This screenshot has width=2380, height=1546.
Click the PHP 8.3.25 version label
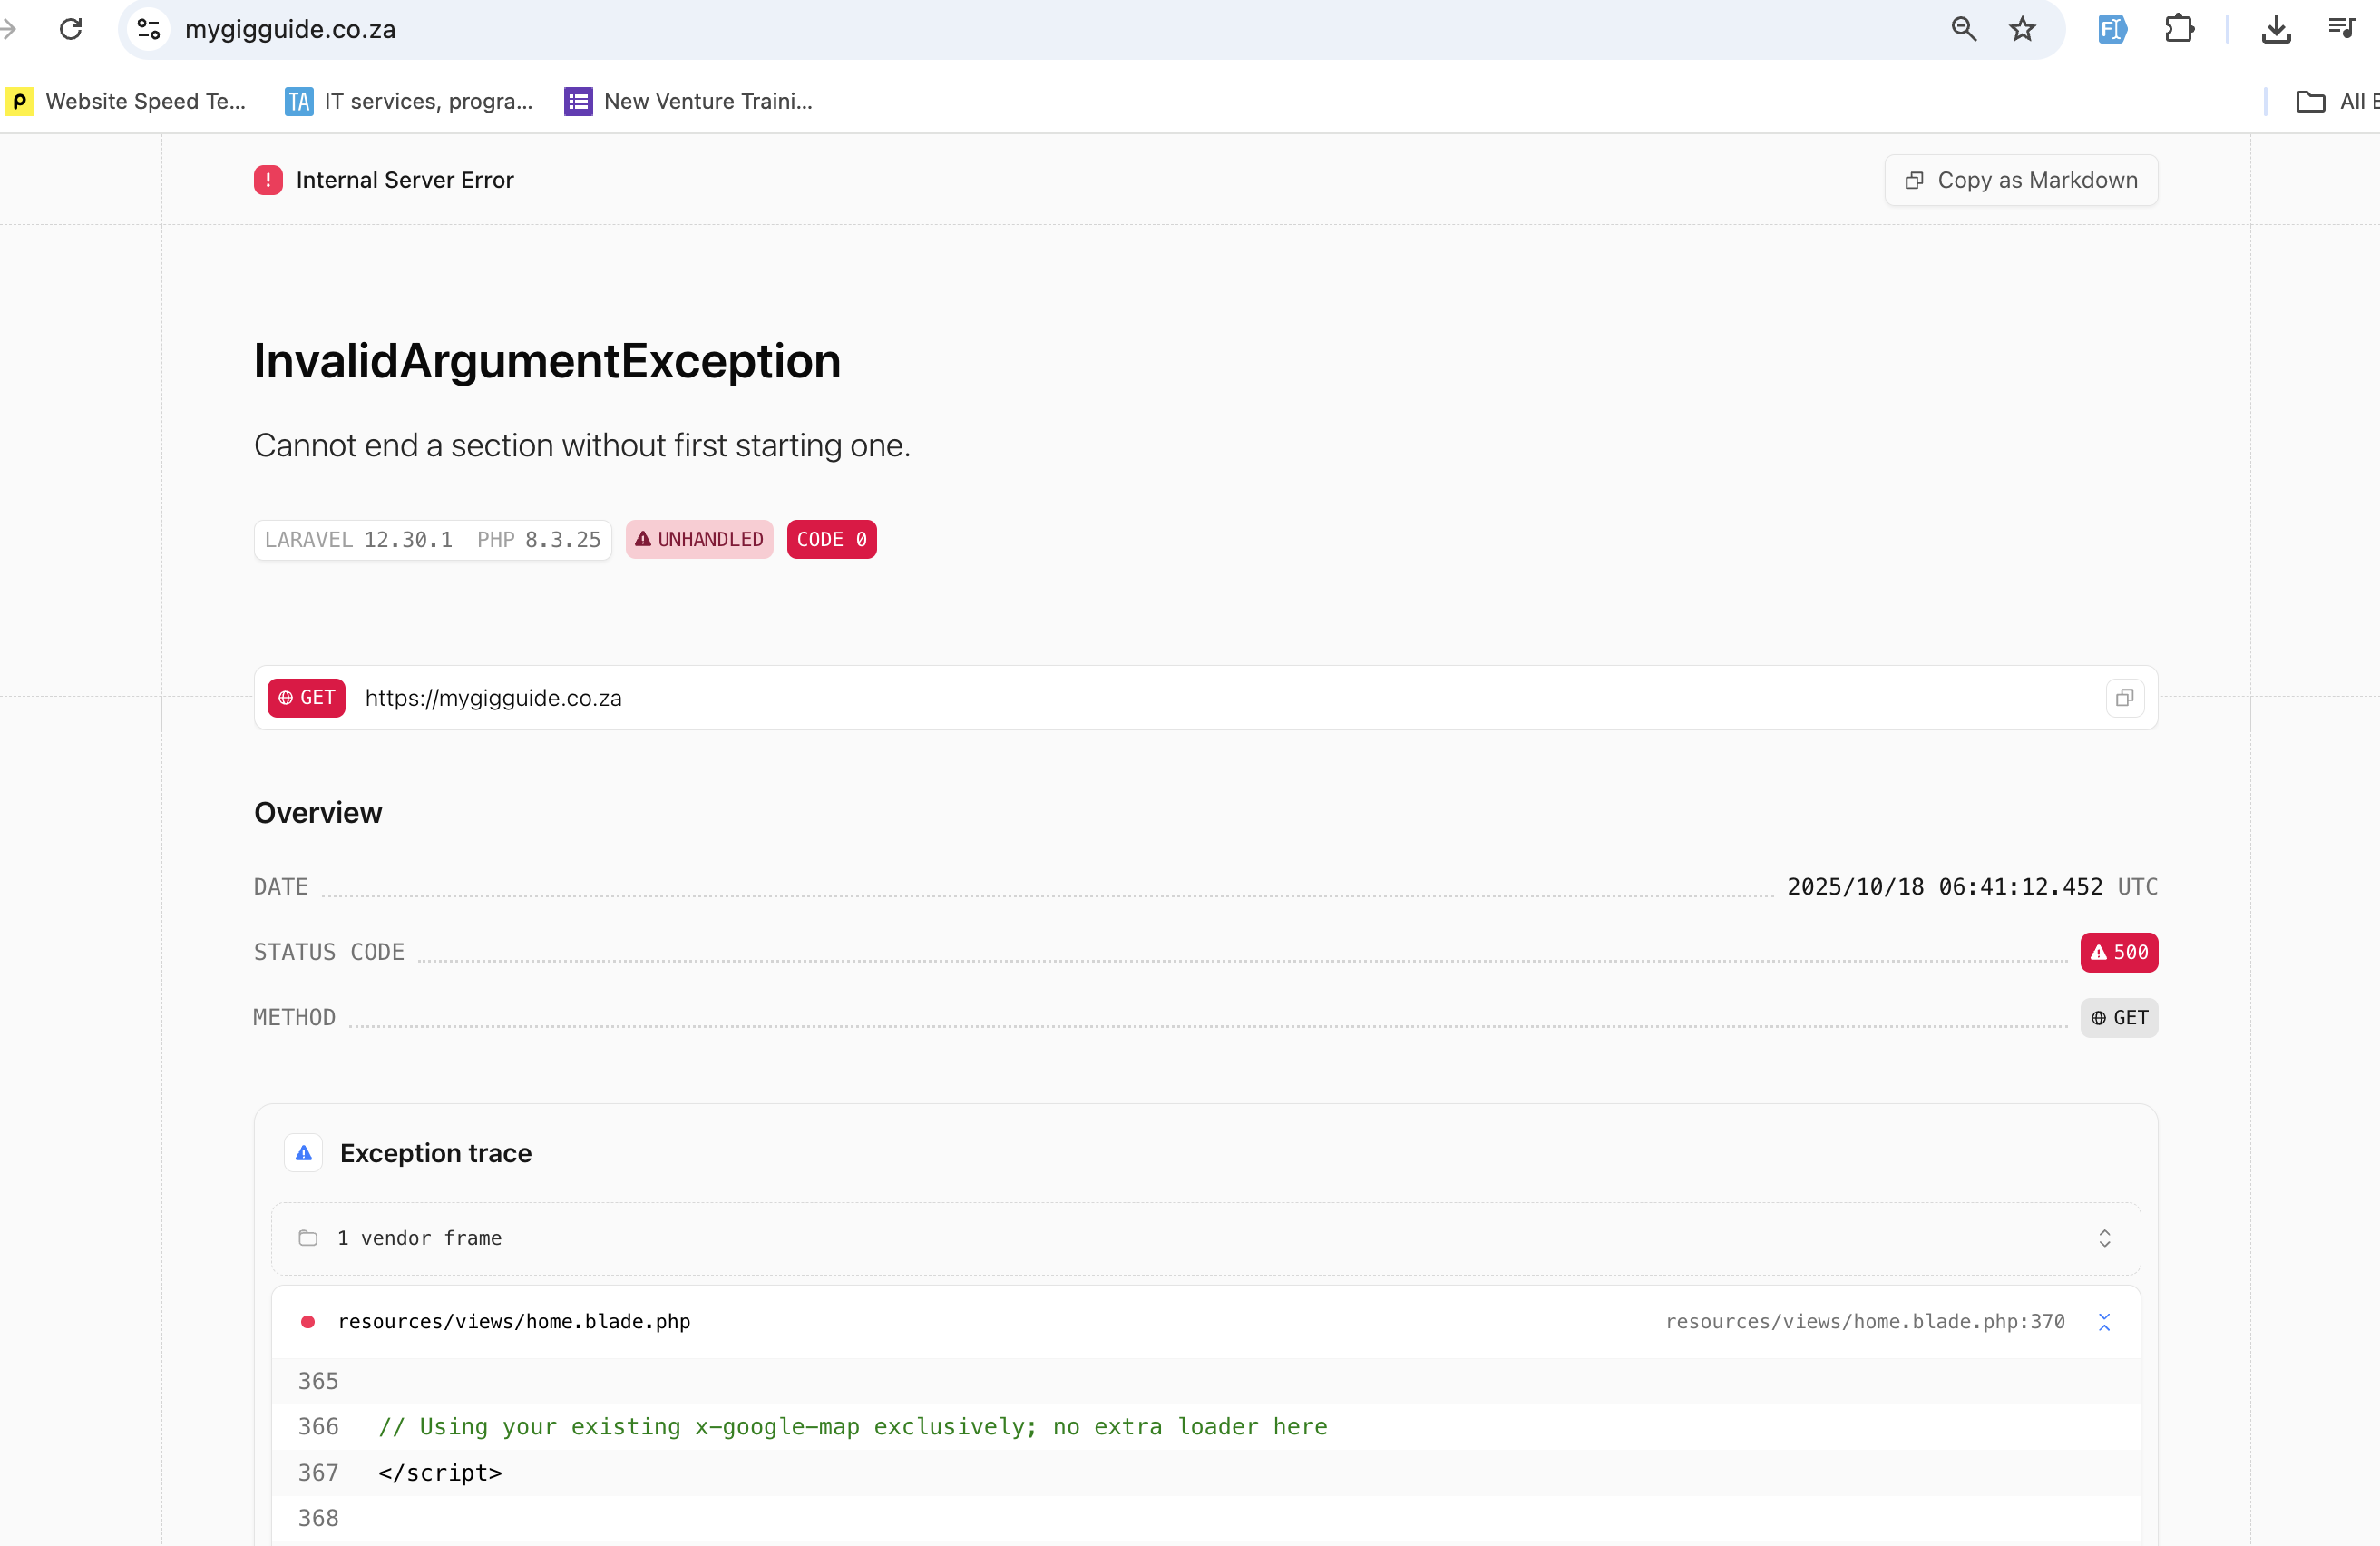[538, 540]
